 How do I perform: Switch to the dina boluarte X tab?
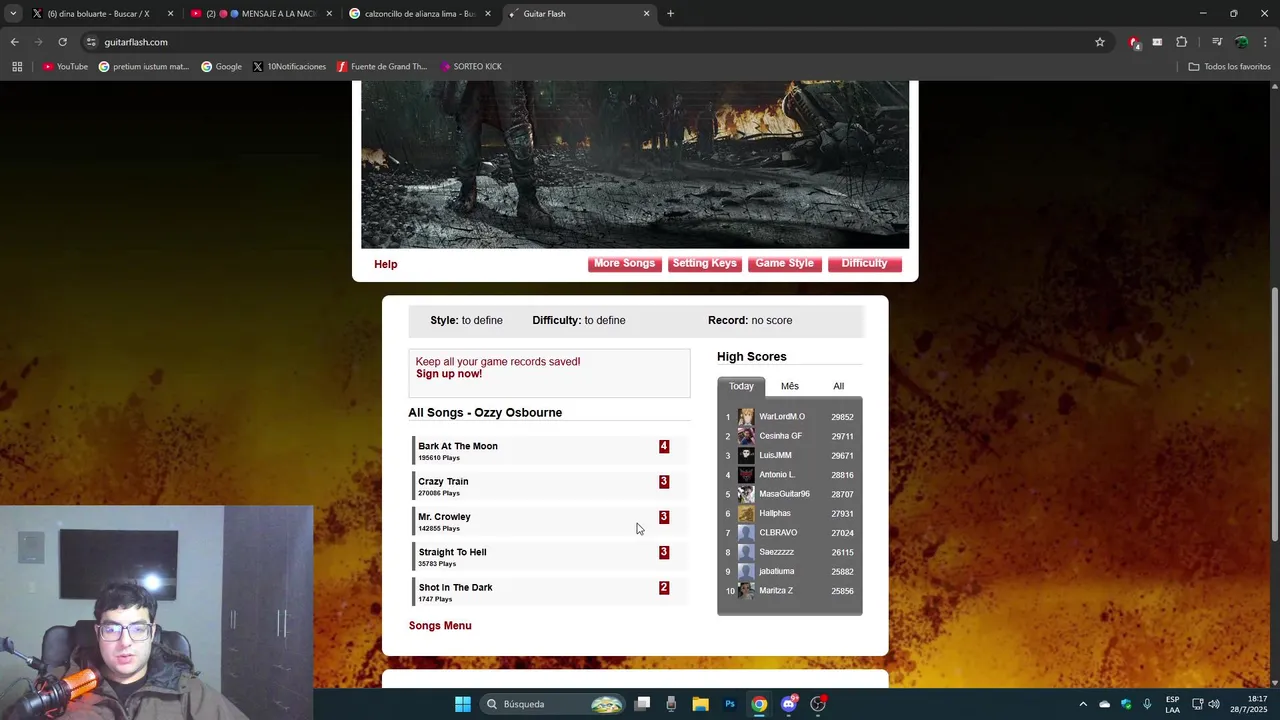click(103, 14)
